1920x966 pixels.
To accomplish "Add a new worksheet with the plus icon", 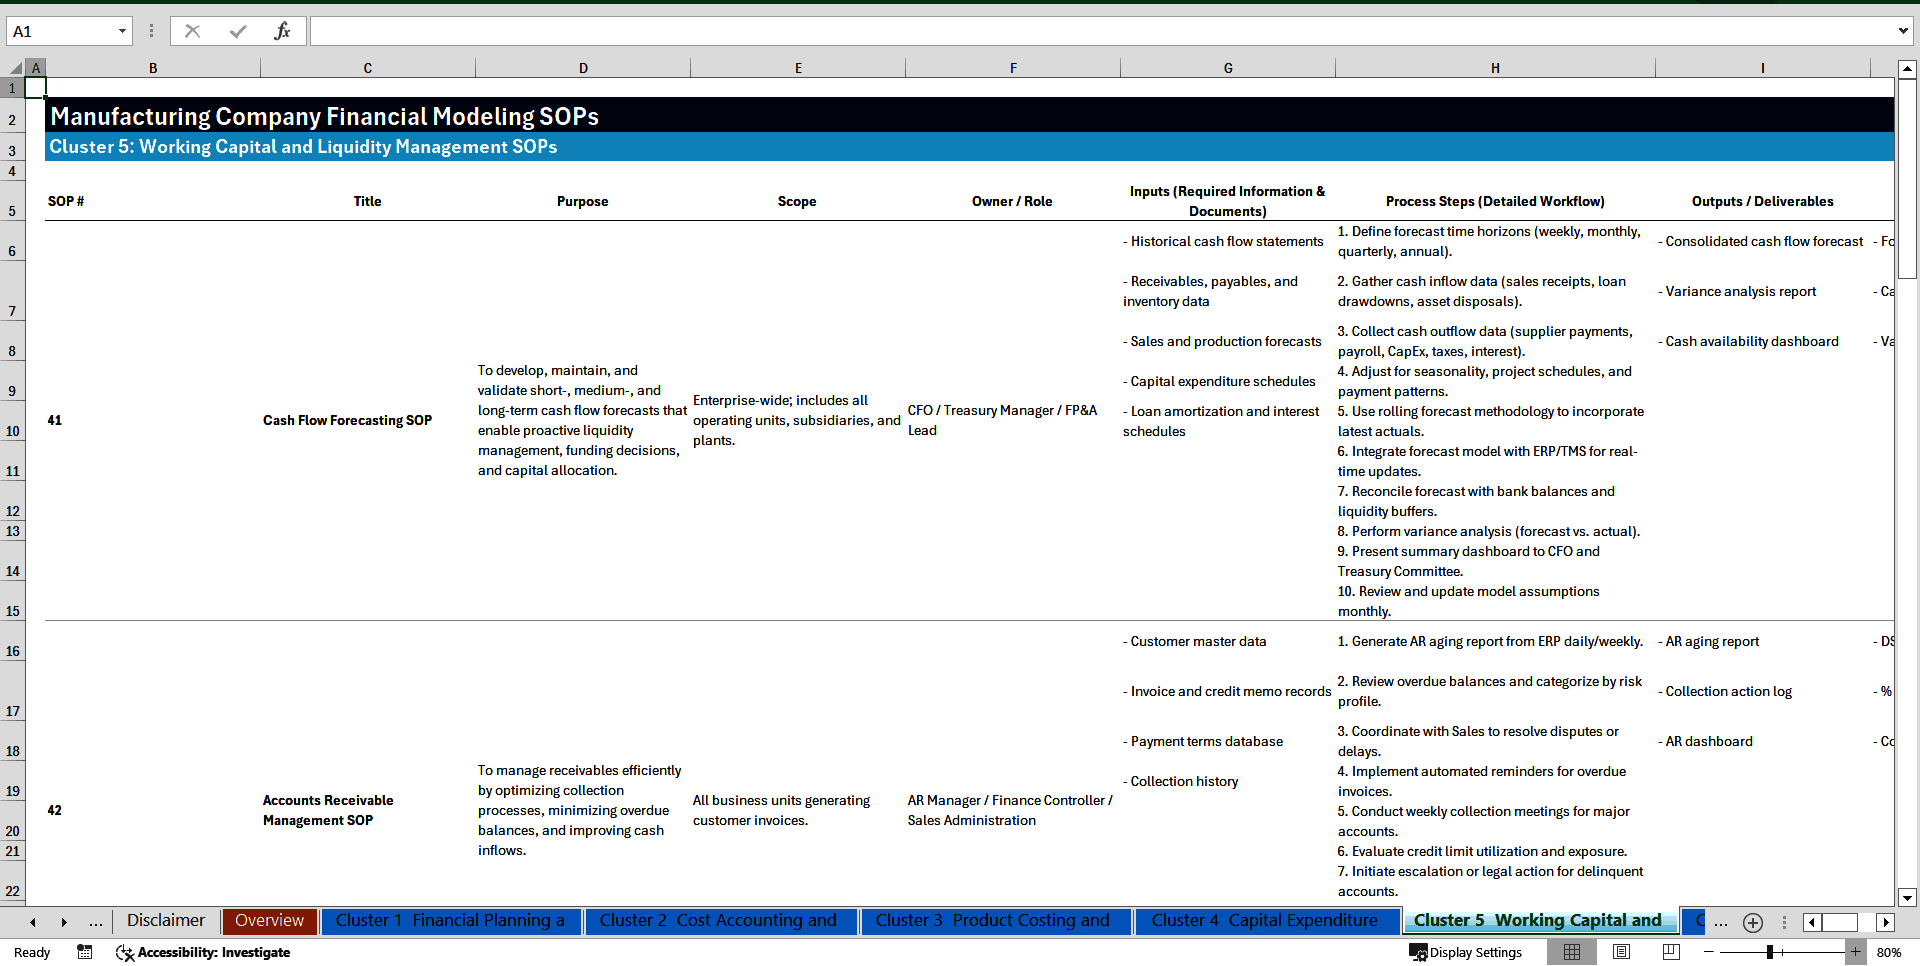I will pos(1752,923).
